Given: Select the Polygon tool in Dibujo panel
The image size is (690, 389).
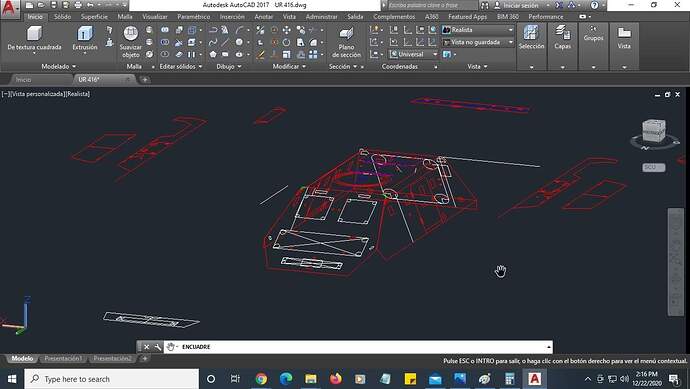Looking at the screenshot, I should (213, 55).
